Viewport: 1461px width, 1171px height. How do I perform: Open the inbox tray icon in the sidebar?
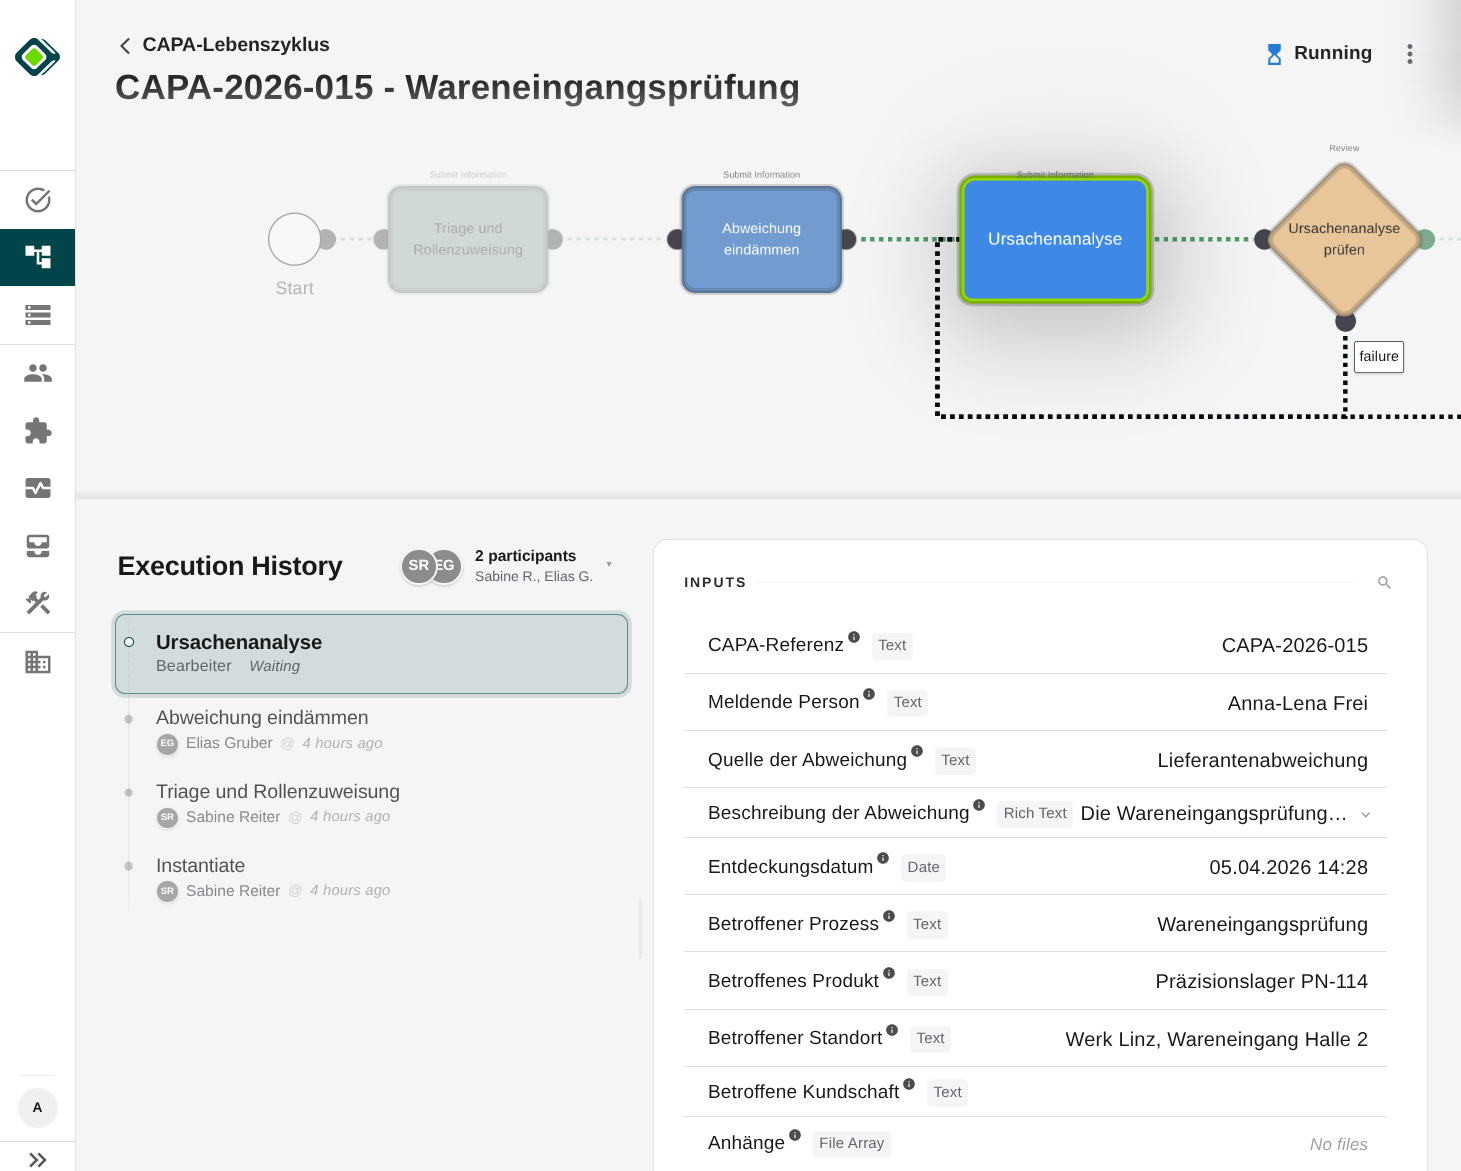[37, 545]
